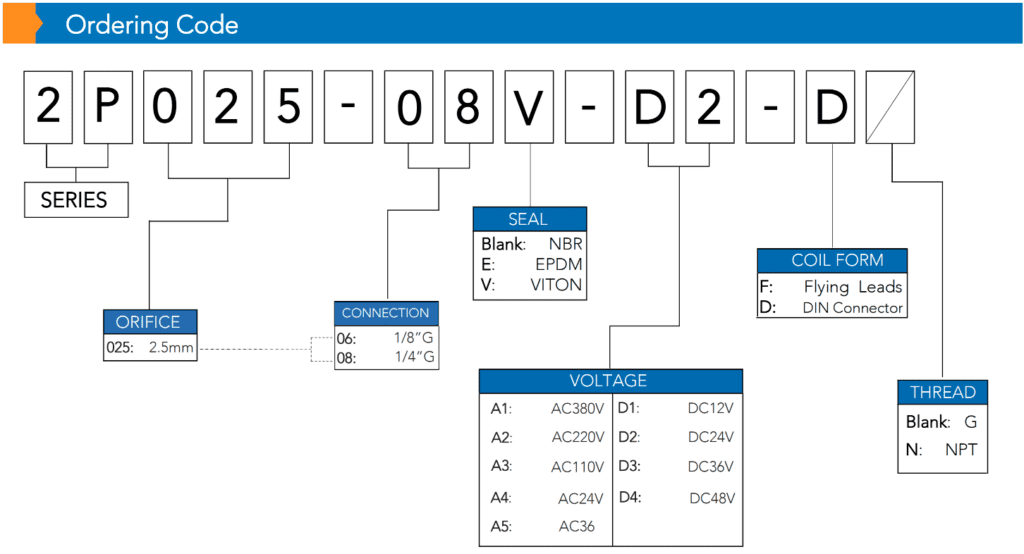
Task: Click the 025: 2.5mm orifice entry
Action: pyautogui.click(x=150, y=348)
